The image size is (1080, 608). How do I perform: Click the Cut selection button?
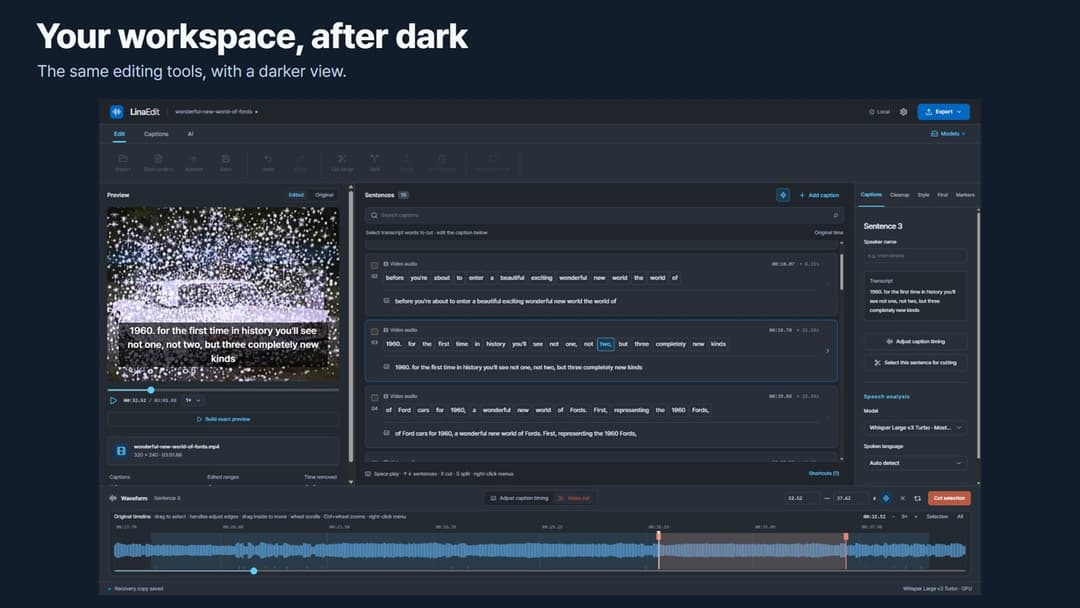click(x=948, y=498)
